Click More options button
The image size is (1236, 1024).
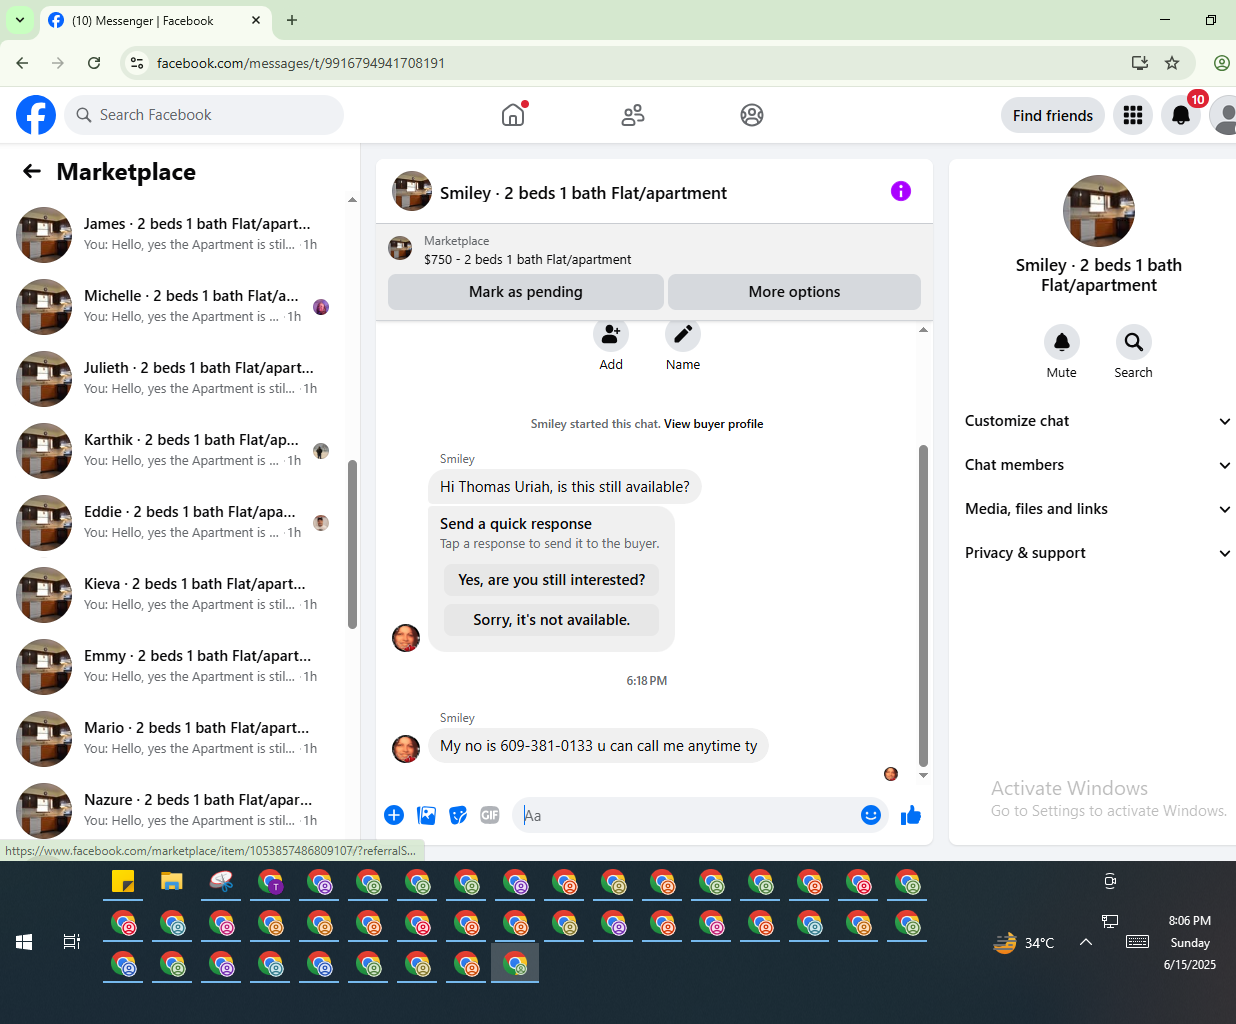pyautogui.click(x=794, y=292)
